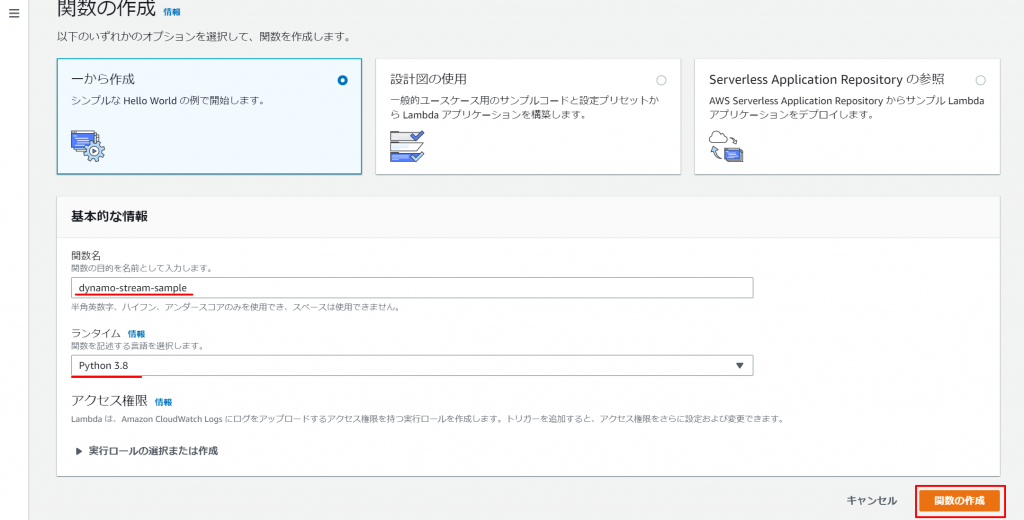
Task: Click Serverless Application Repository の参照 card title
Action: [x=827, y=80]
